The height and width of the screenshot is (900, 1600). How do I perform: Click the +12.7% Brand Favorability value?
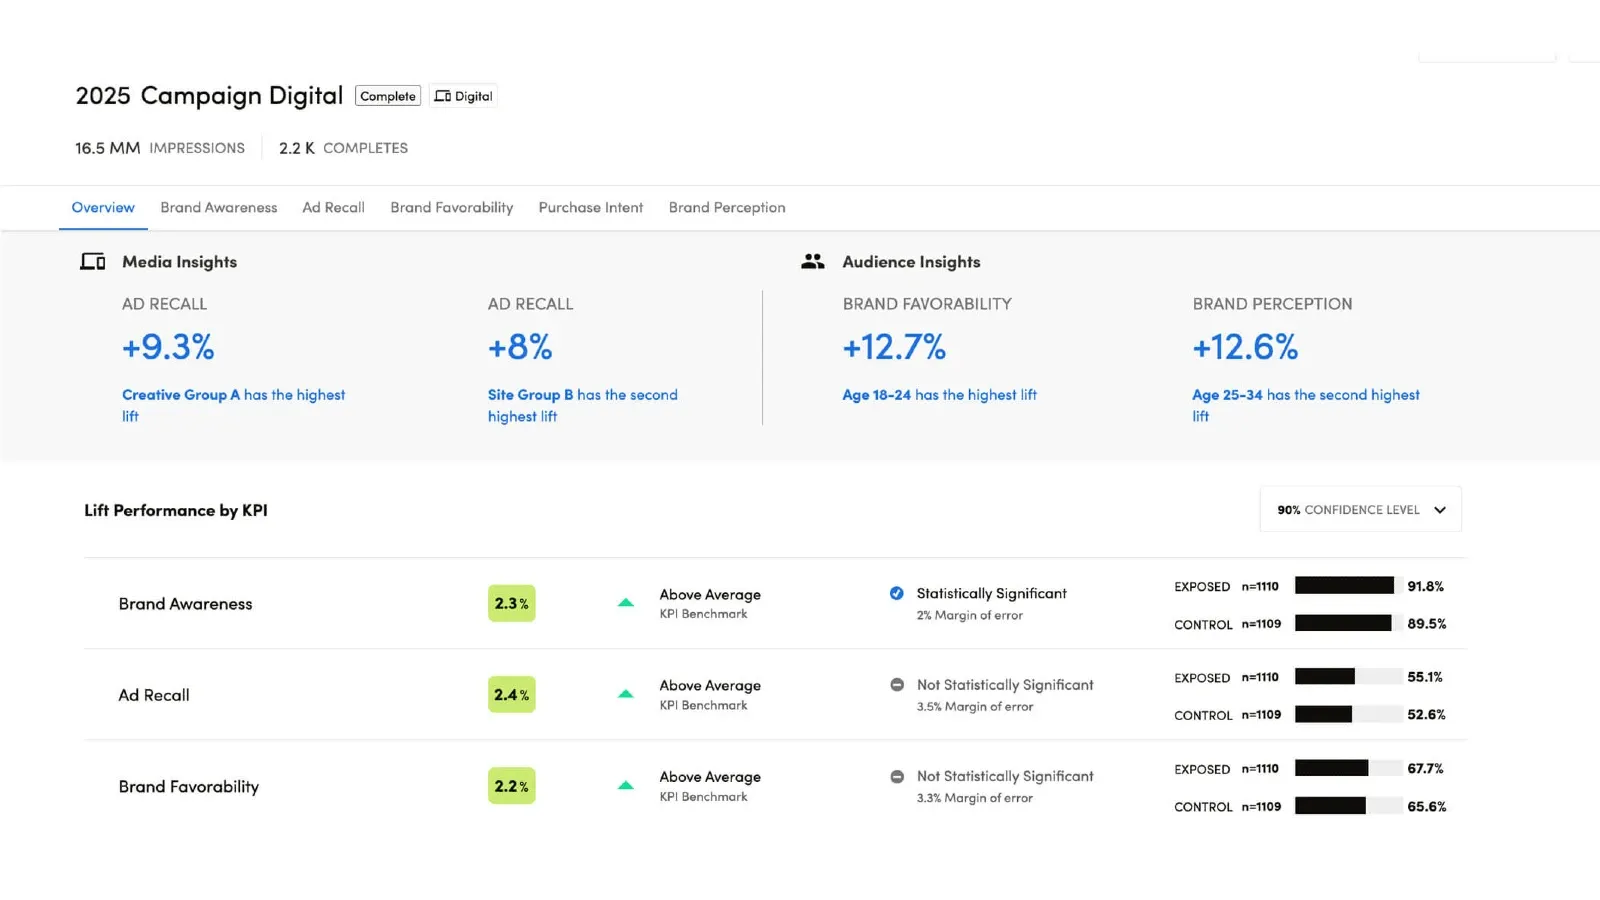(x=894, y=347)
